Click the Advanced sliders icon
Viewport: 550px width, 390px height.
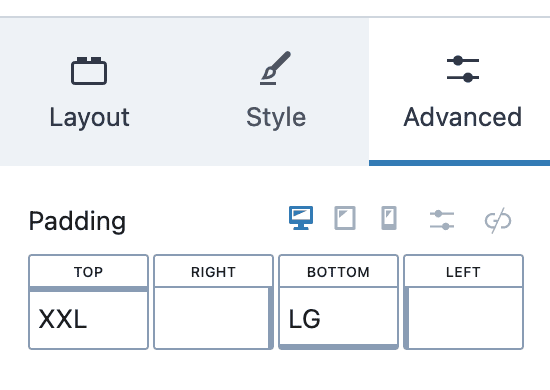(463, 69)
